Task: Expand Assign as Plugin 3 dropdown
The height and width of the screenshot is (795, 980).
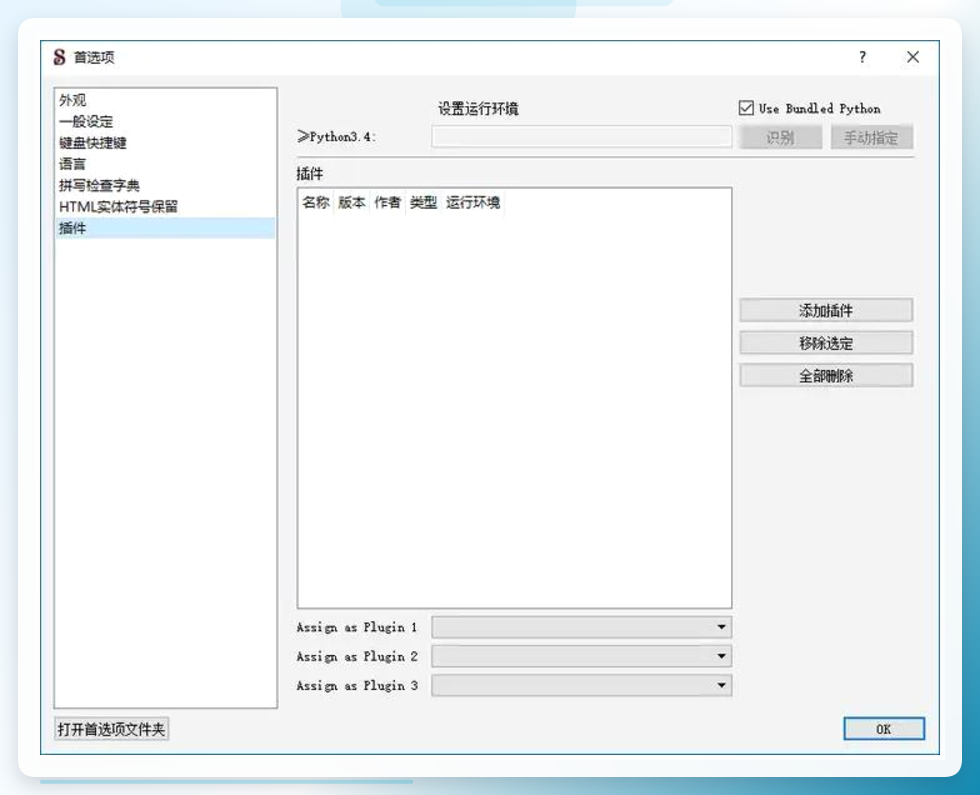Action: tap(581, 686)
